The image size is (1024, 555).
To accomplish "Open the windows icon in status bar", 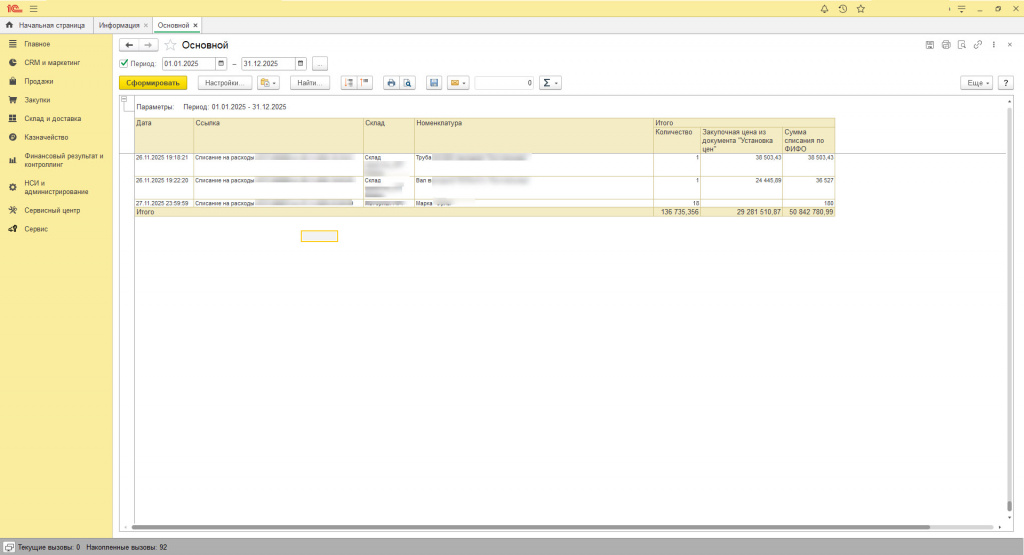I will tap(8, 547).
